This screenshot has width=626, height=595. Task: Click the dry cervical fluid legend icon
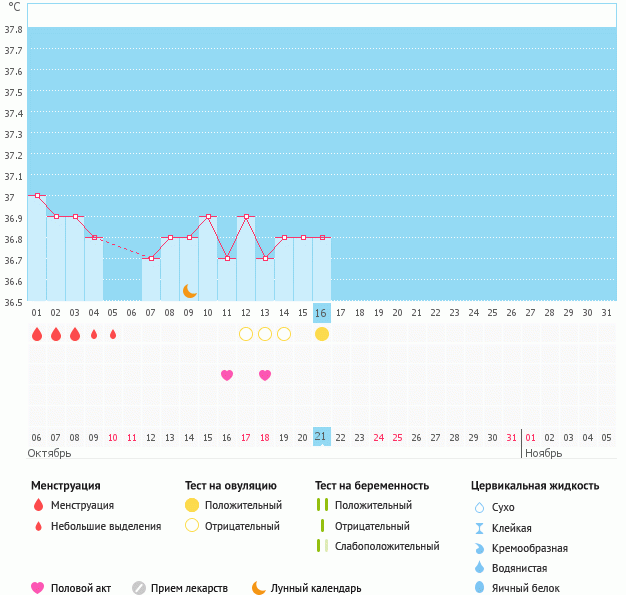click(x=479, y=507)
